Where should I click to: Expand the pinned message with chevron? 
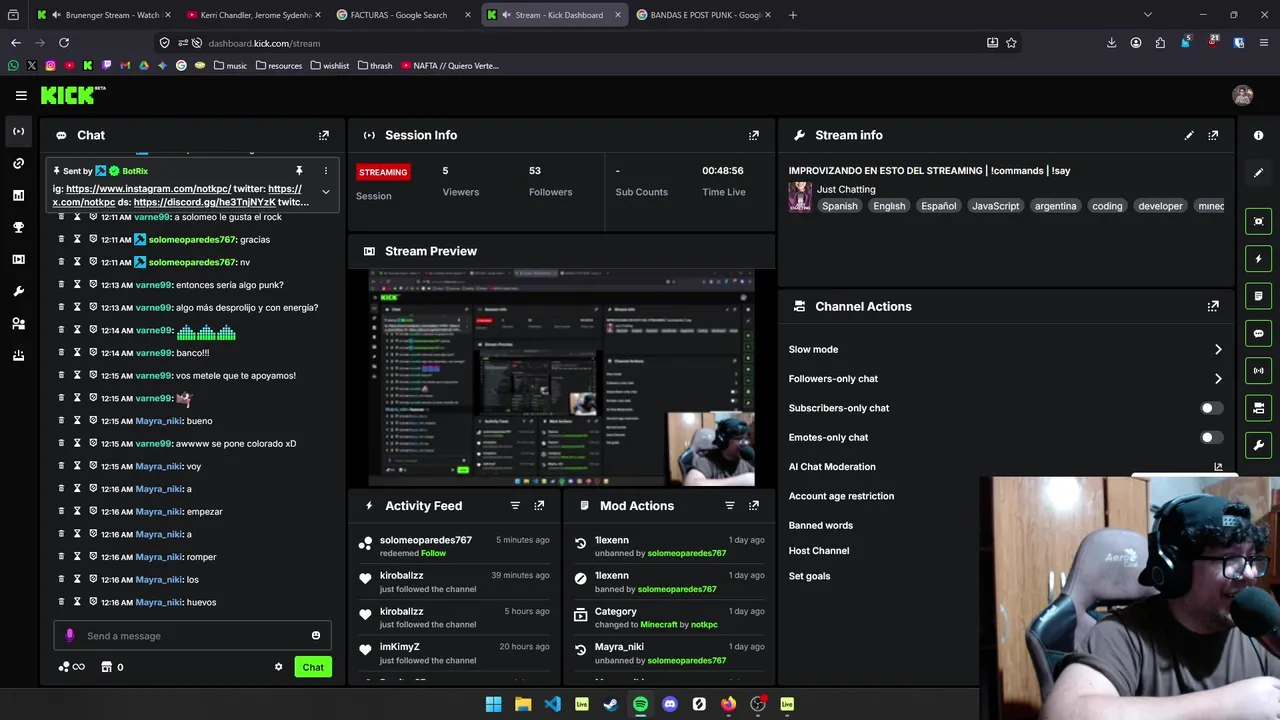[325, 192]
